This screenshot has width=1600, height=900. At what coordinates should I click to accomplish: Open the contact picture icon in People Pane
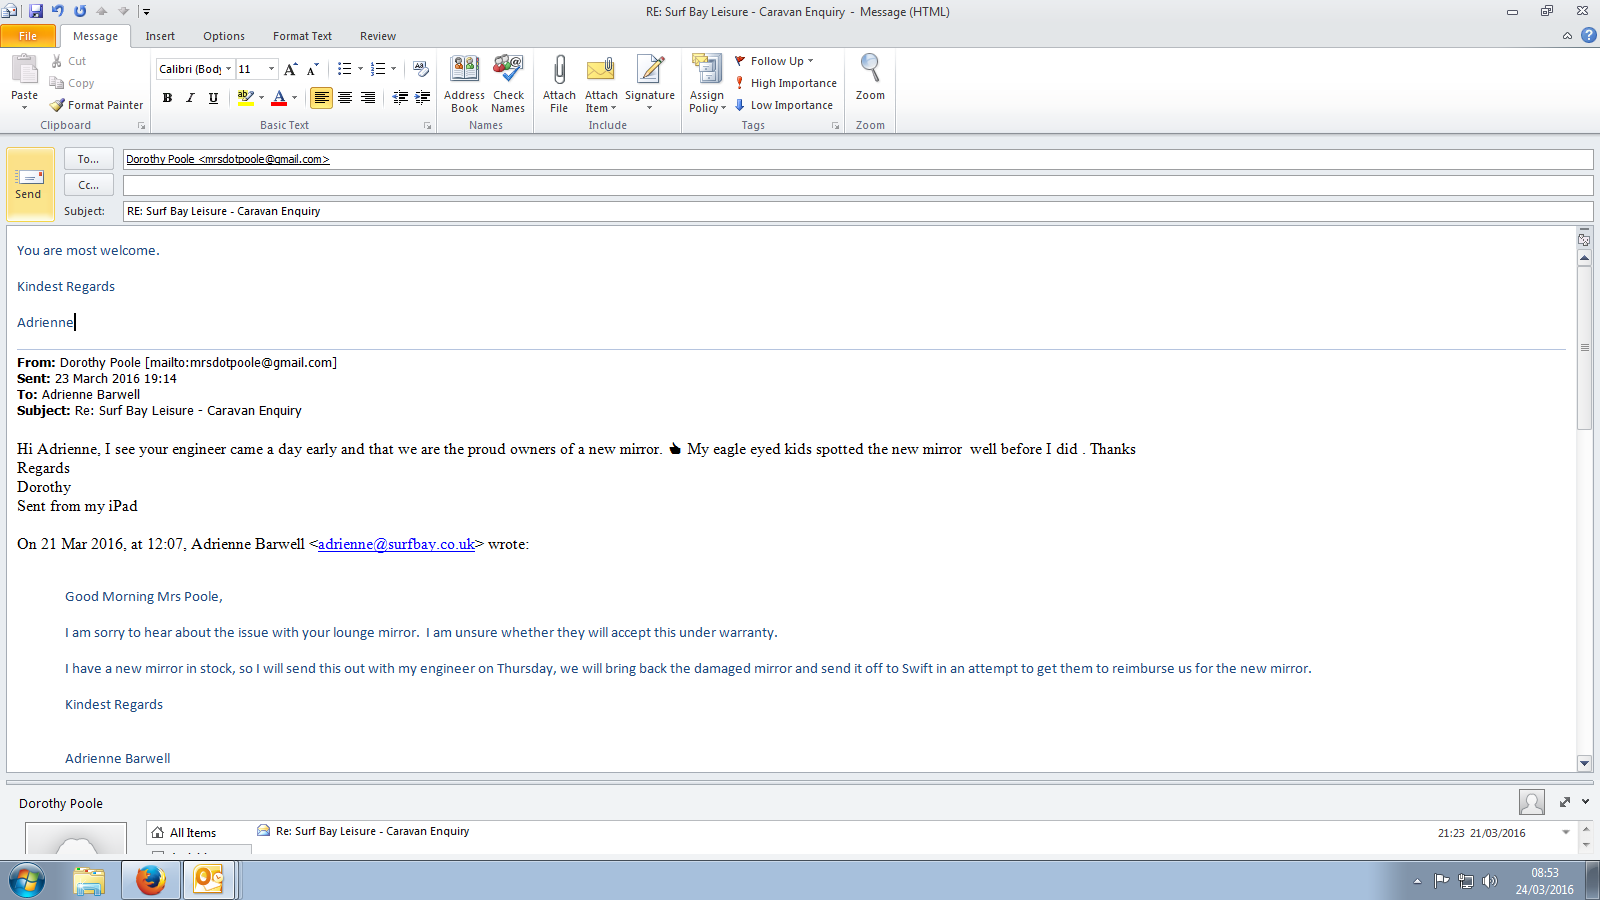click(x=1531, y=802)
